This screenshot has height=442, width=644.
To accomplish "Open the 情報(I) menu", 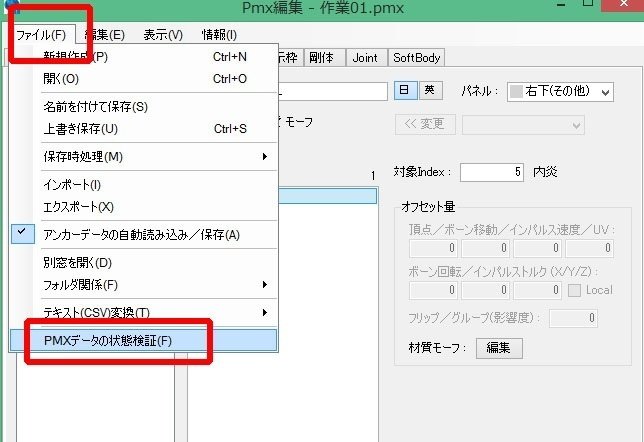I will [219, 35].
